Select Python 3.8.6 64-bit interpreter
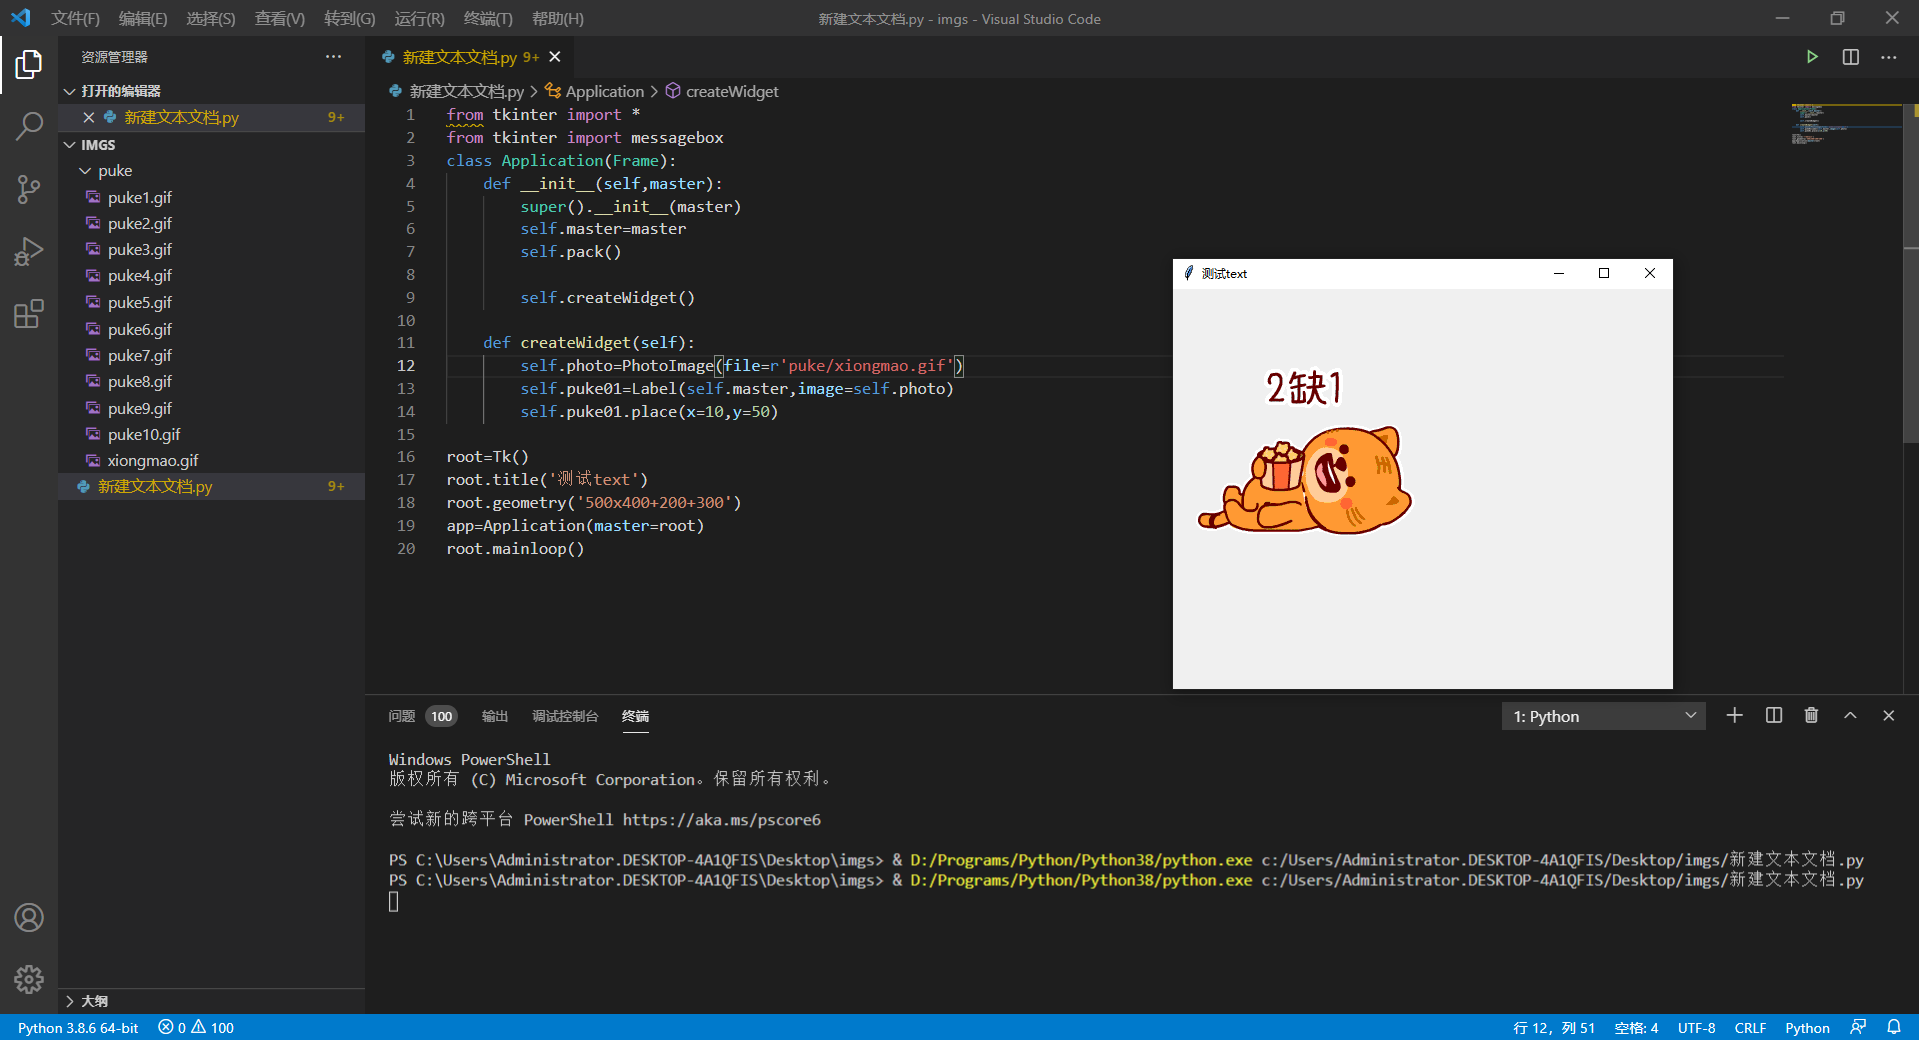1919x1040 pixels. pos(78,1027)
